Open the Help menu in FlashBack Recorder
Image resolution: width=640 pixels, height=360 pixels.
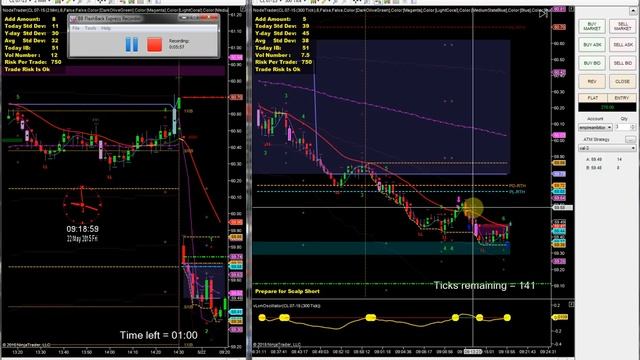click(x=106, y=28)
